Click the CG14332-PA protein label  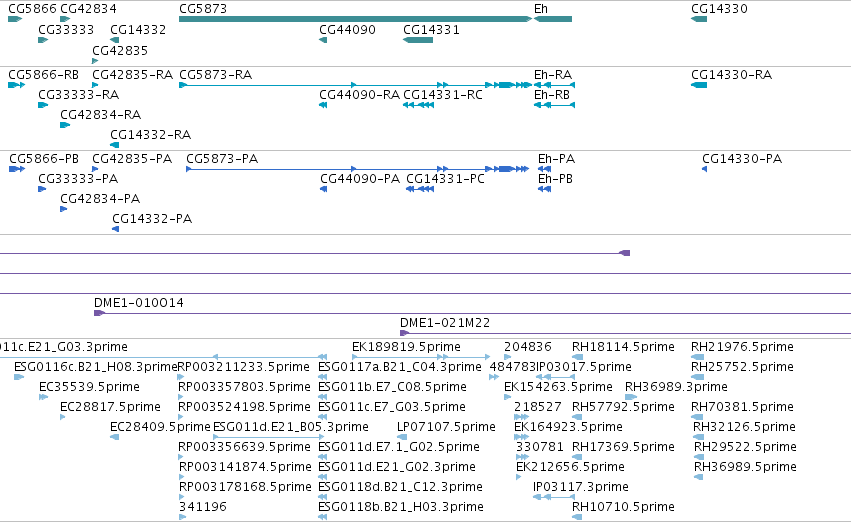[152, 219]
